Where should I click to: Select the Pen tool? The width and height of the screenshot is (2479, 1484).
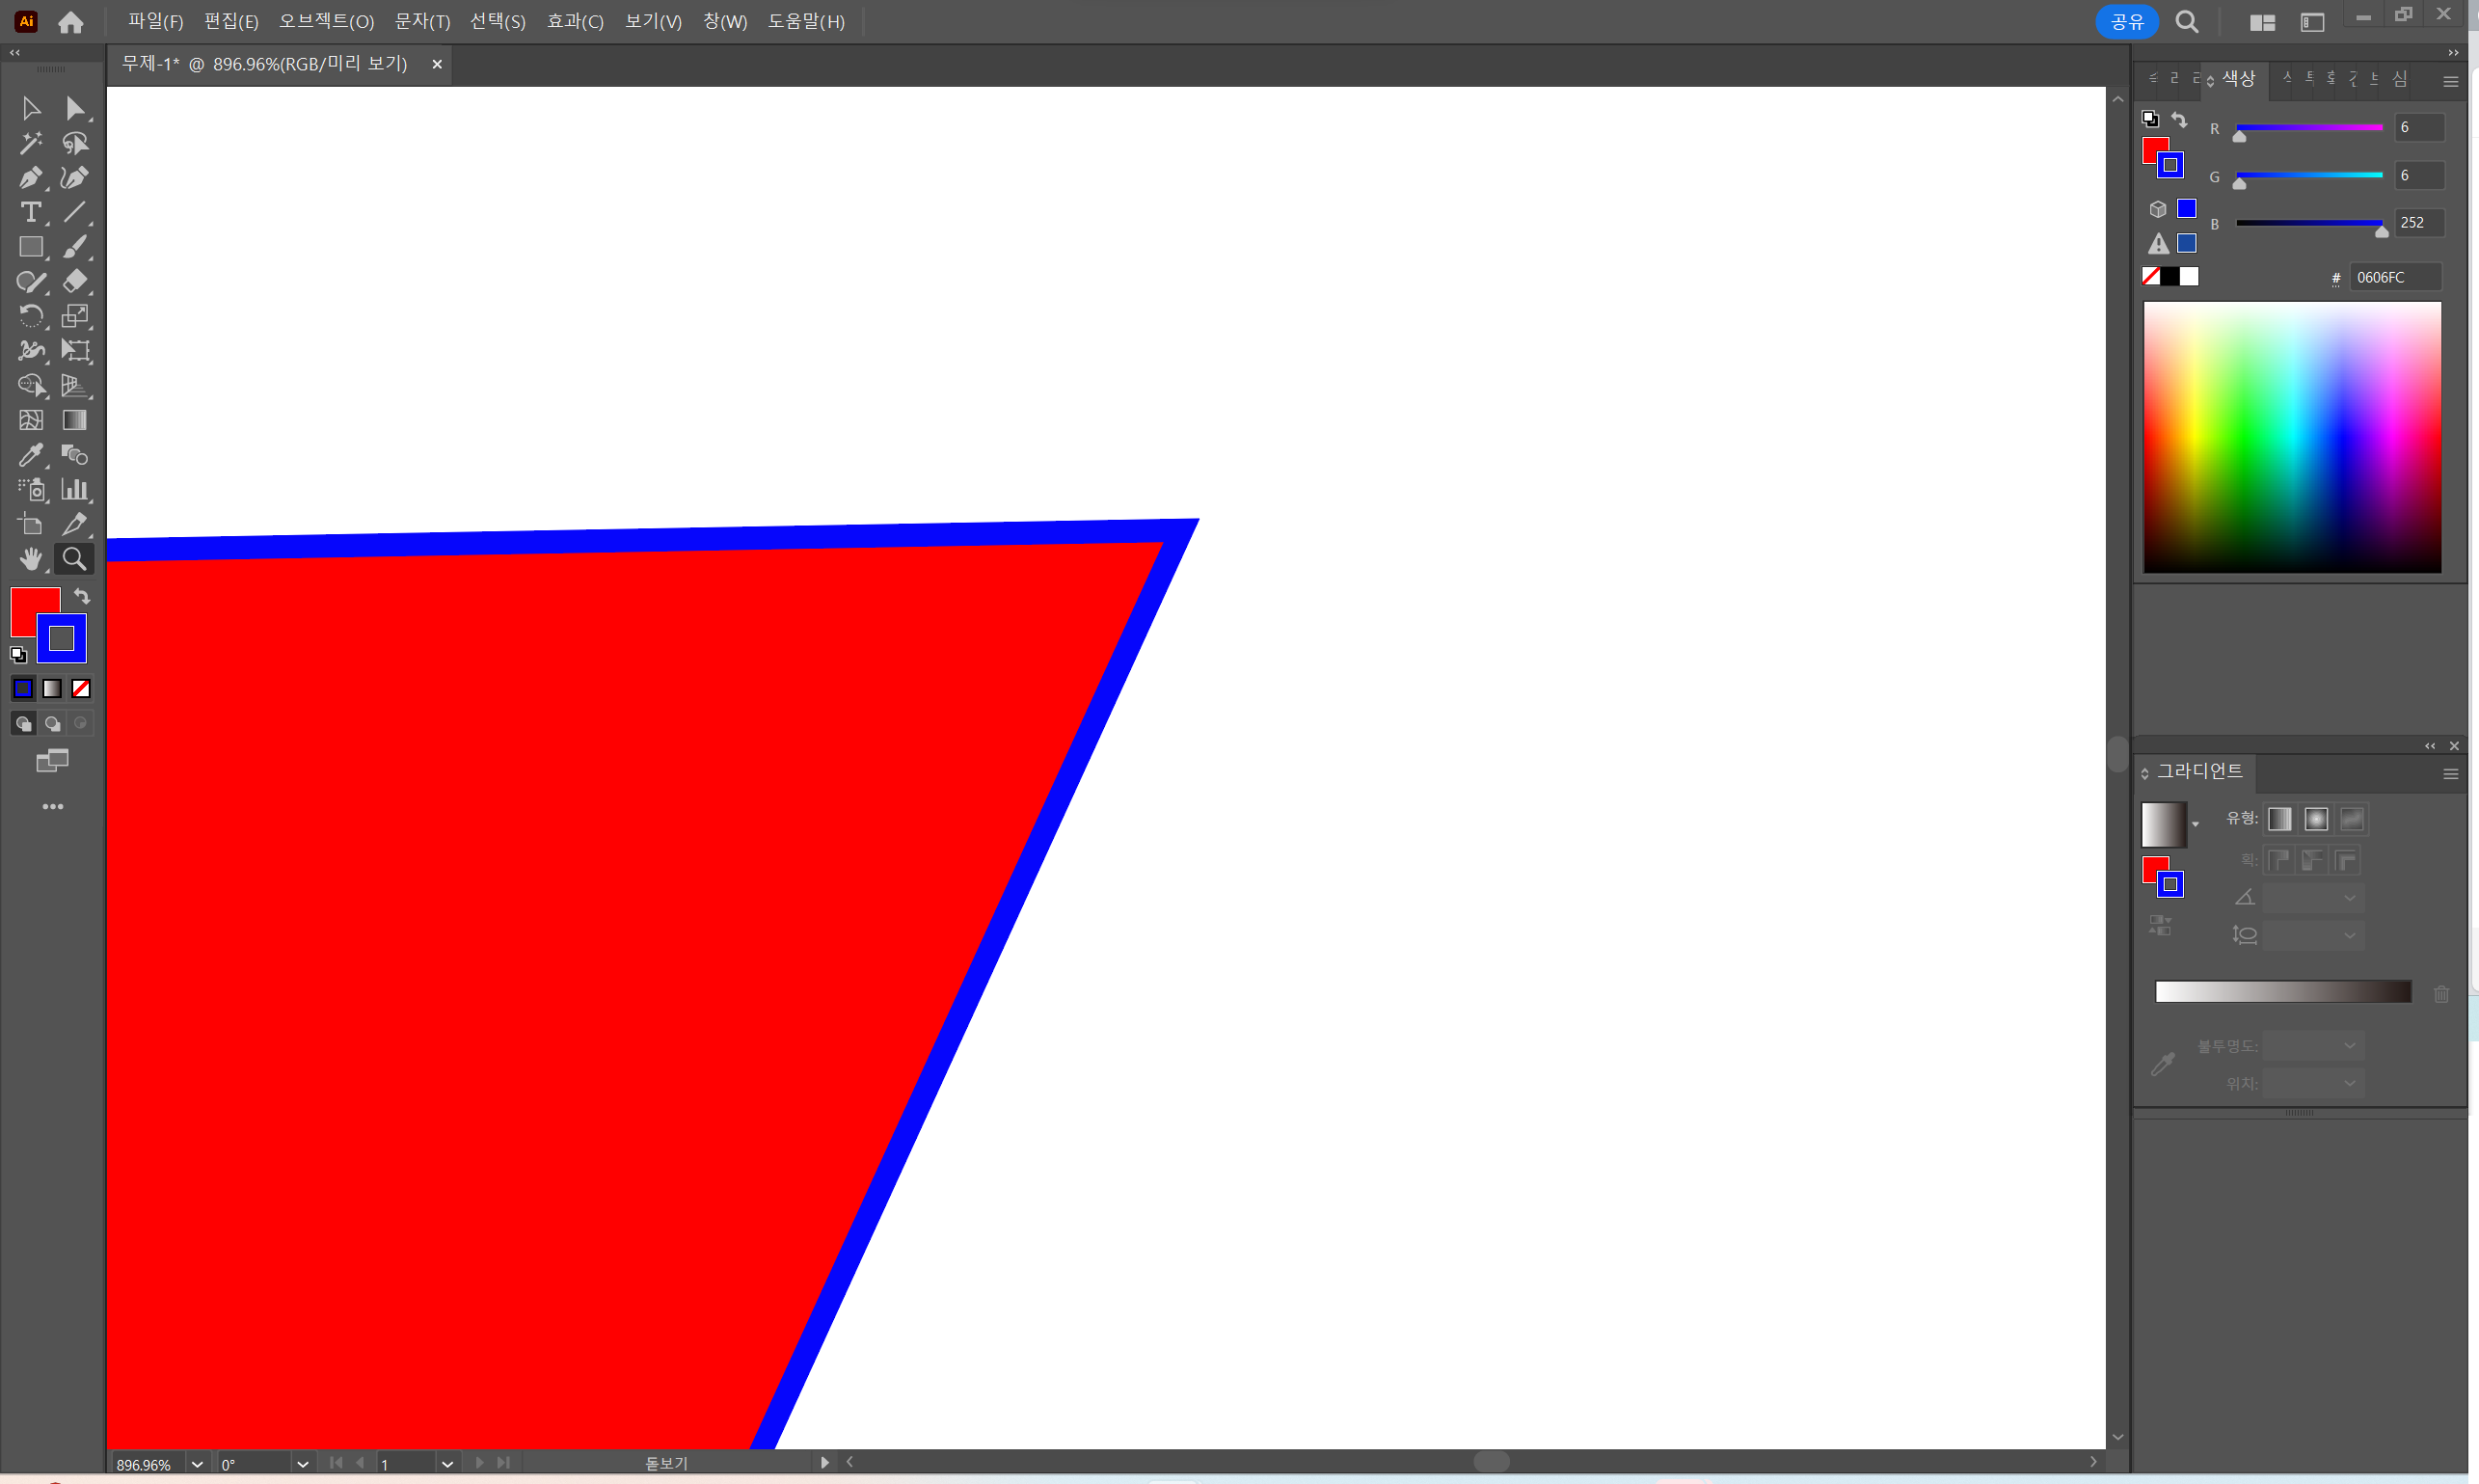pos(30,178)
